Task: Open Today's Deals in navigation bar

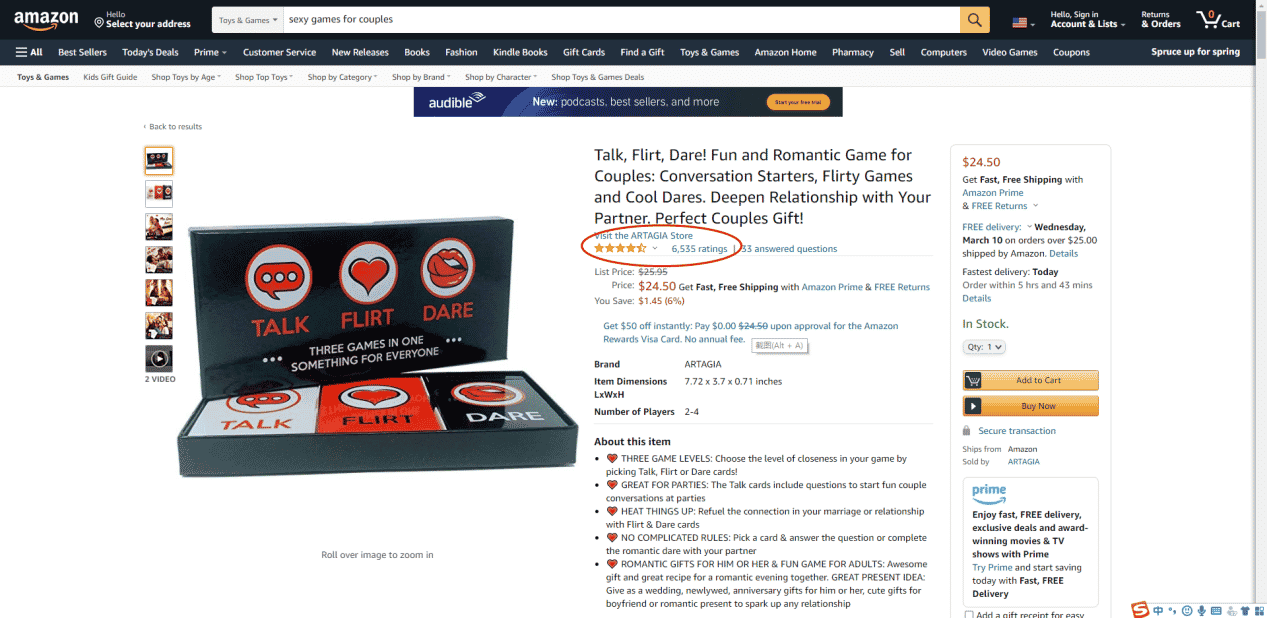Action: point(150,52)
